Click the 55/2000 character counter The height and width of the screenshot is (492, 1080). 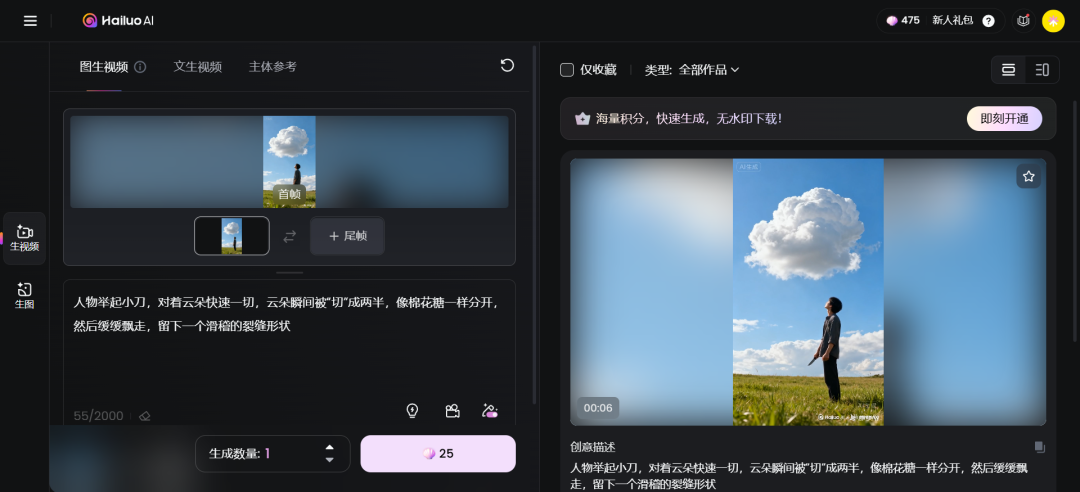pyautogui.click(x=98, y=416)
